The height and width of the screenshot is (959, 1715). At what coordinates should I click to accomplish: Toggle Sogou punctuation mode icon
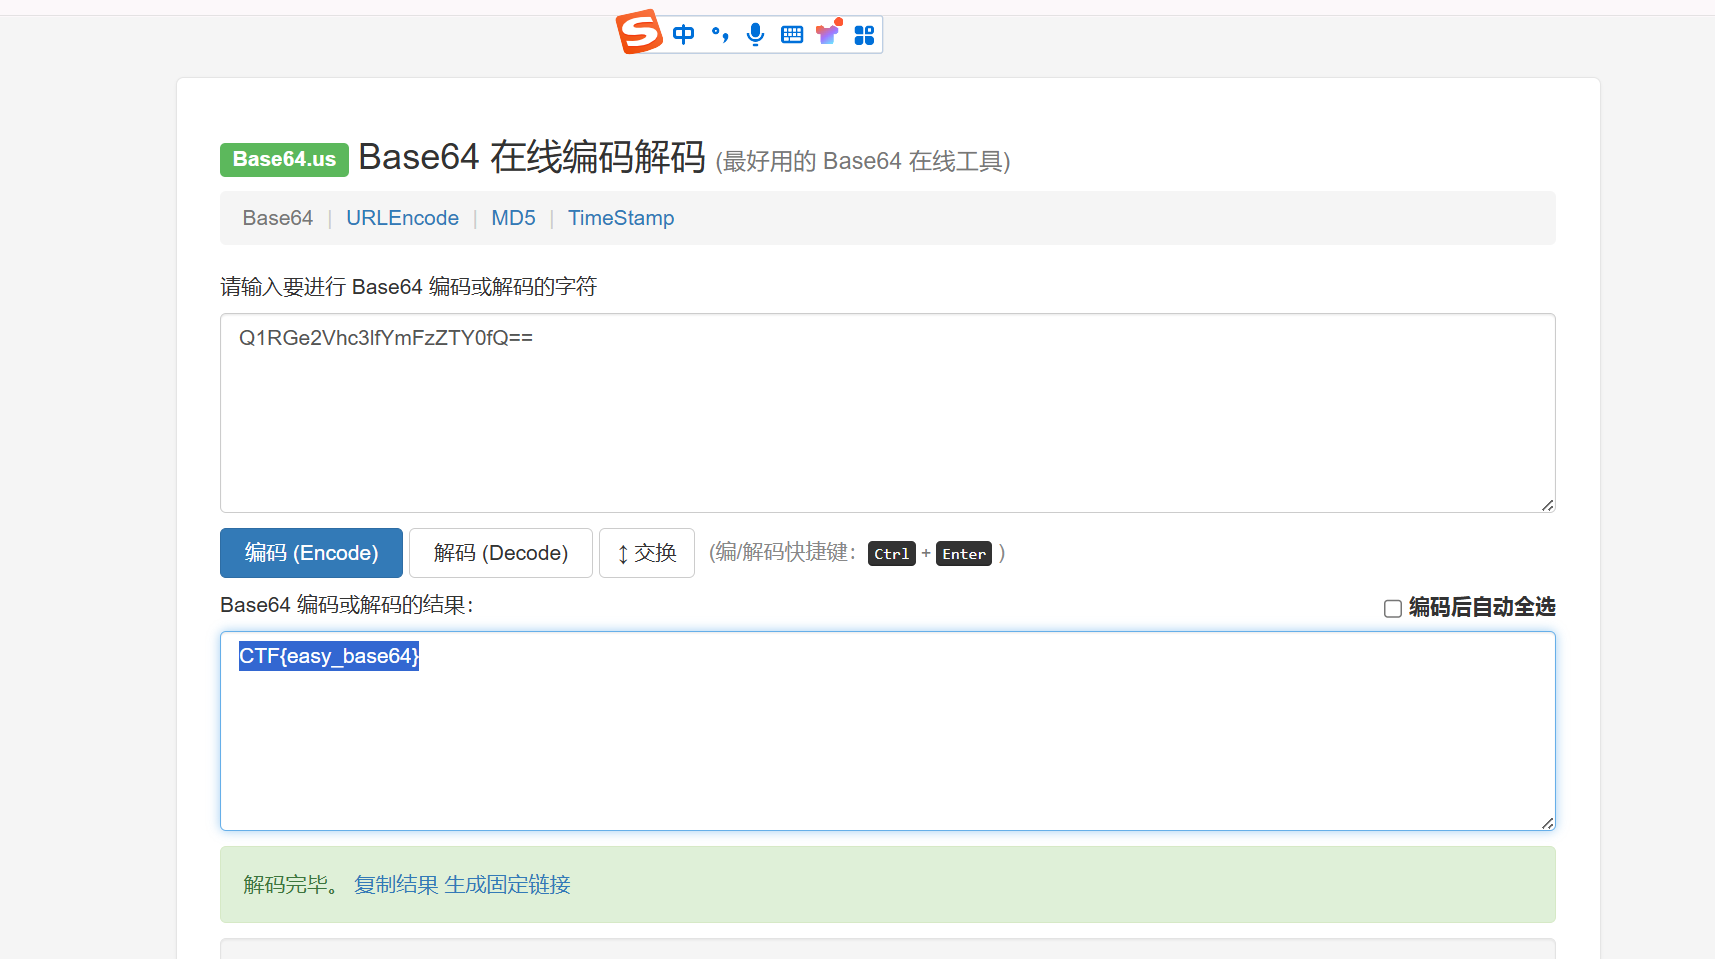point(719,35)
